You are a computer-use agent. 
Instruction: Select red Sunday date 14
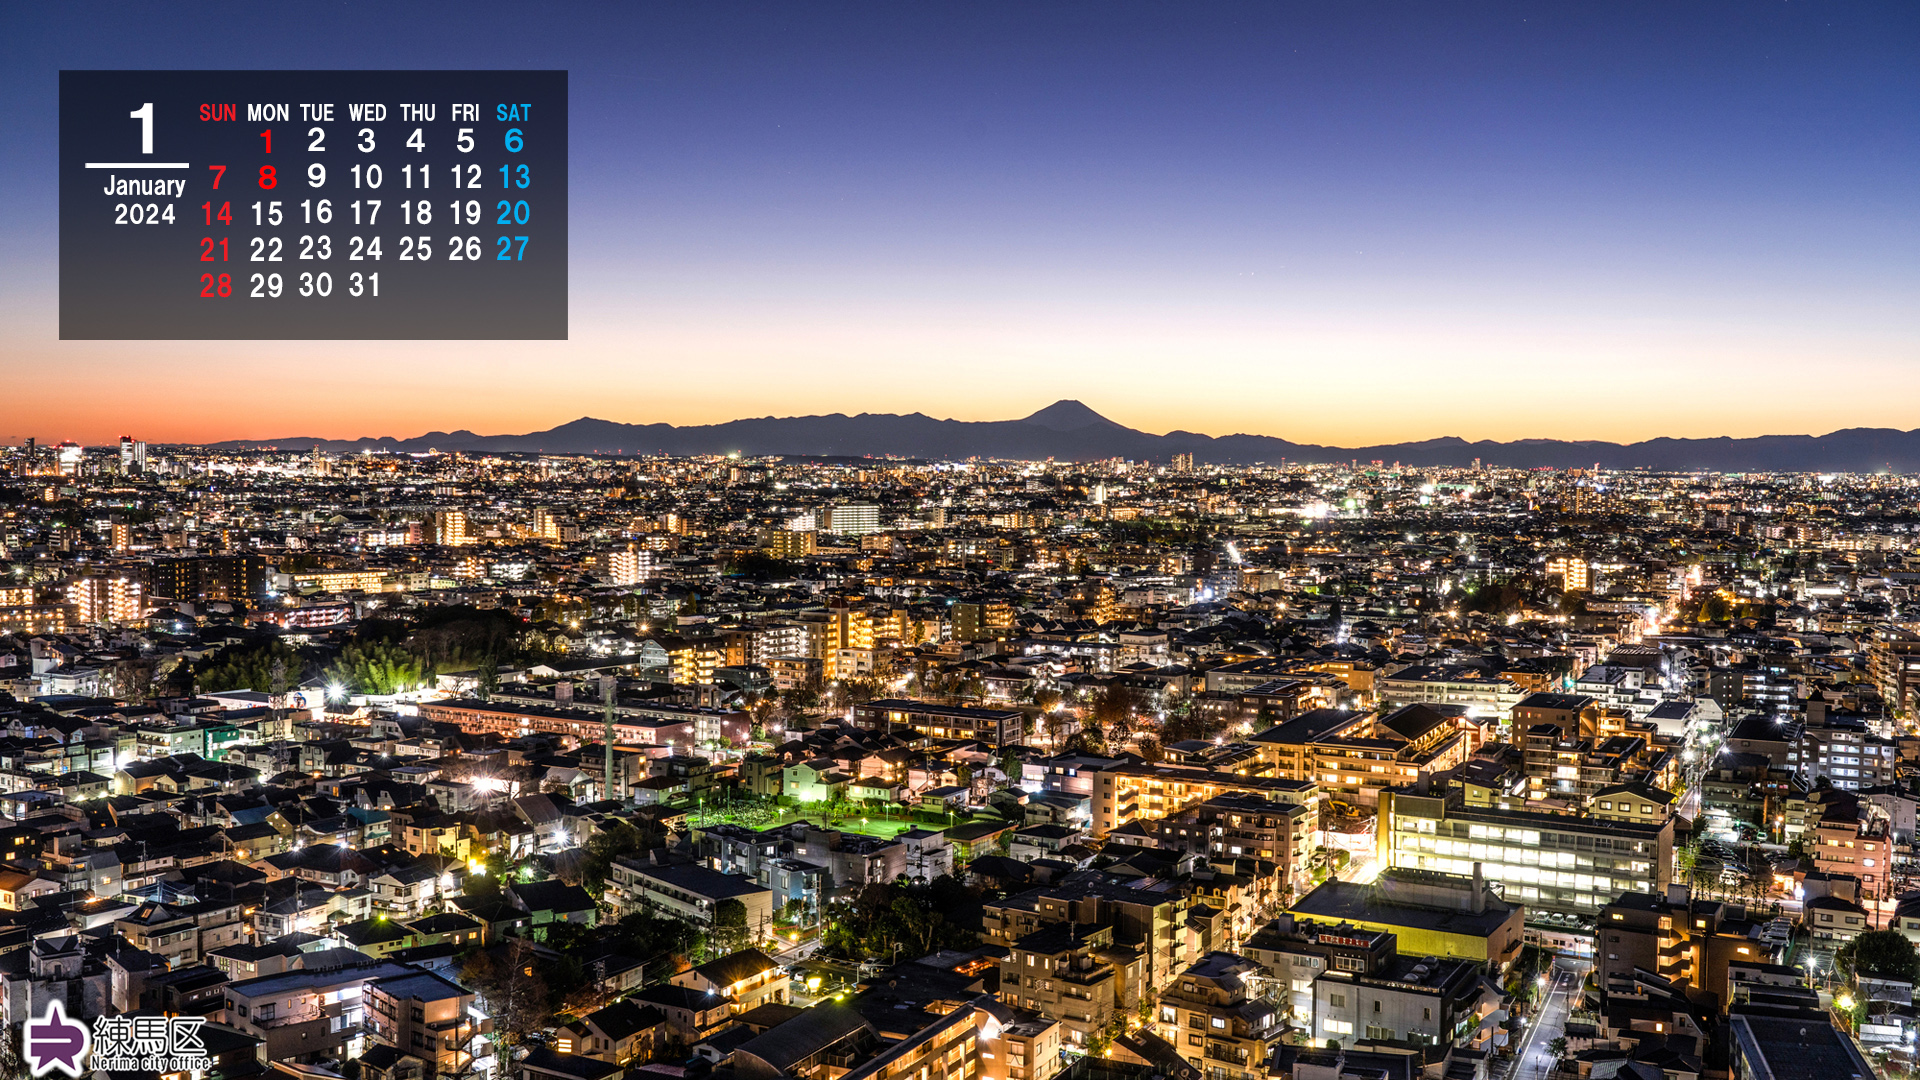click(216, 213)
